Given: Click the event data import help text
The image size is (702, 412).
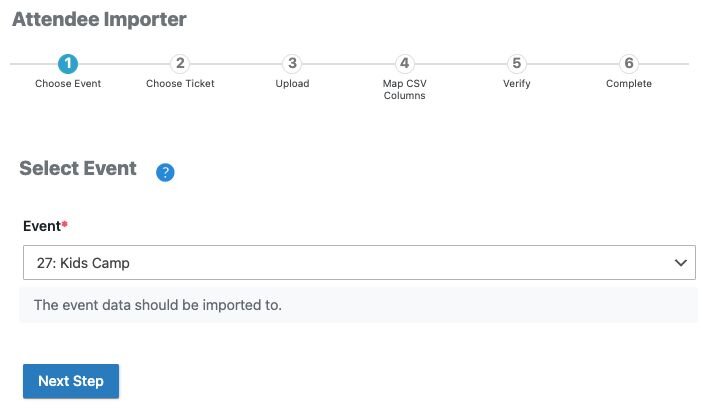Looking at the screenshot, I should coord(158,305).
